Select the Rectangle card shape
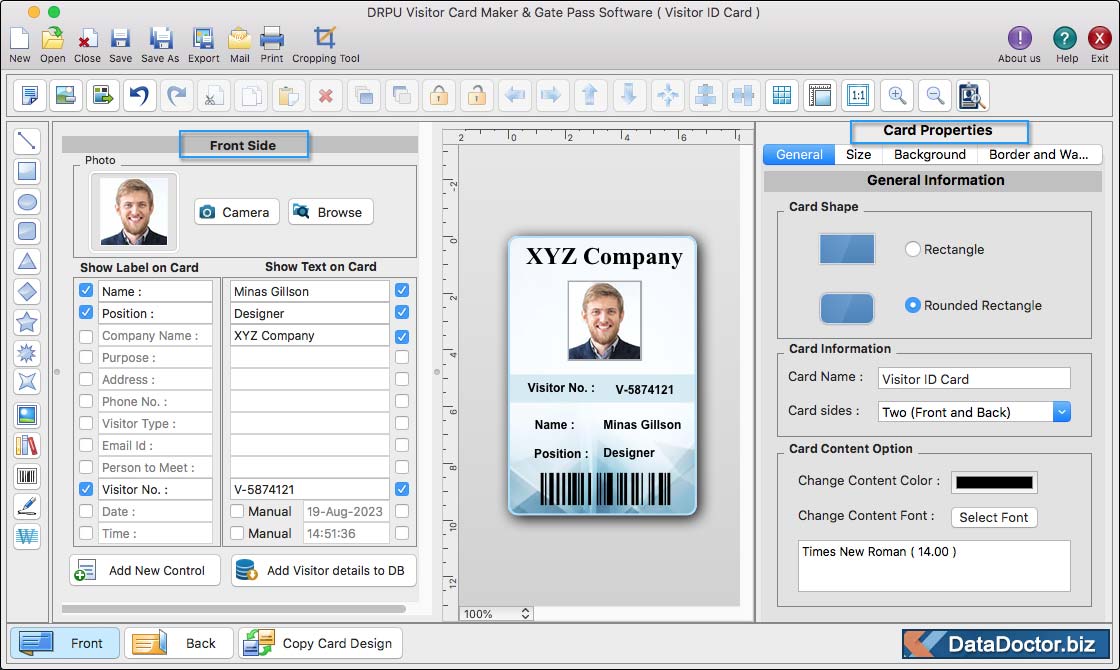 (912, 249)
